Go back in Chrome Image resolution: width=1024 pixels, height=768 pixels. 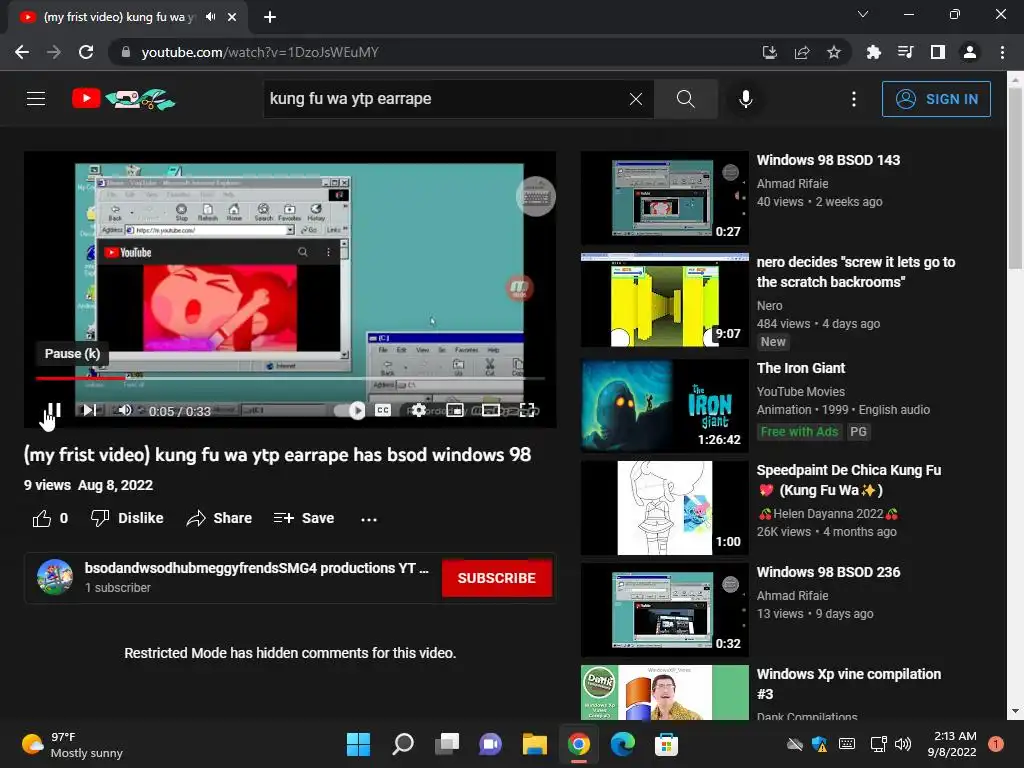point(22,52)
